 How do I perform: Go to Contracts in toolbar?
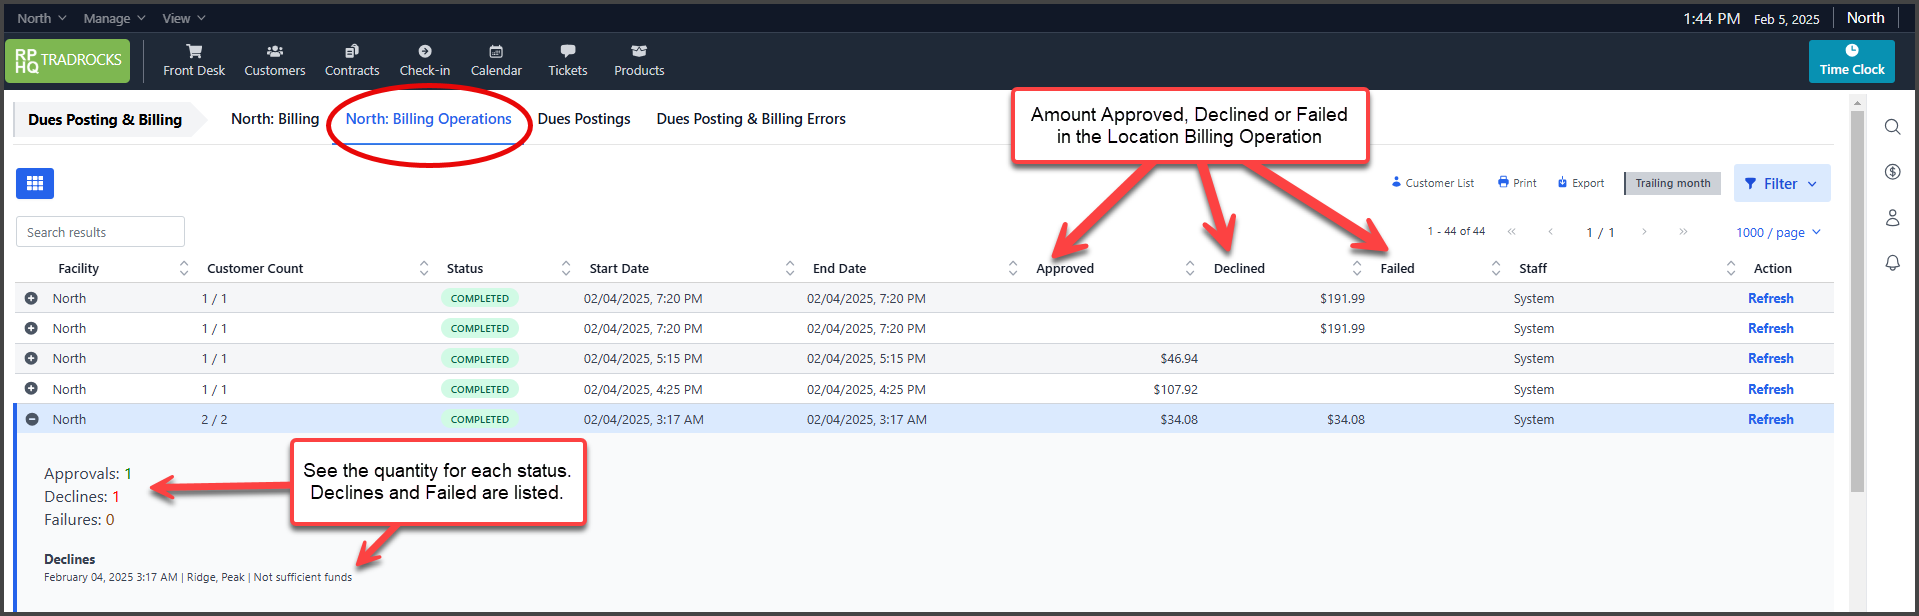352,60
